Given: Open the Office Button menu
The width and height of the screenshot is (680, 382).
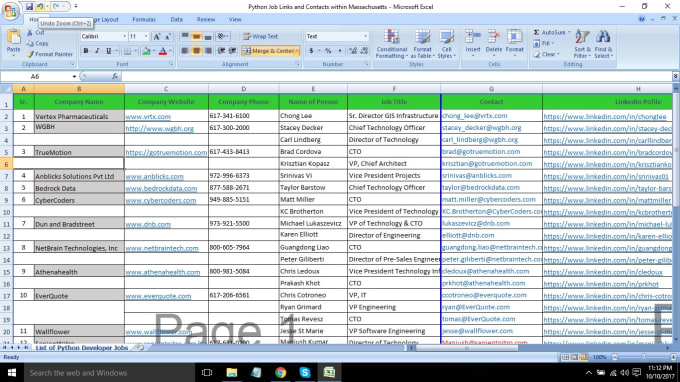Looking at the screenshot, I should point(10,10).
